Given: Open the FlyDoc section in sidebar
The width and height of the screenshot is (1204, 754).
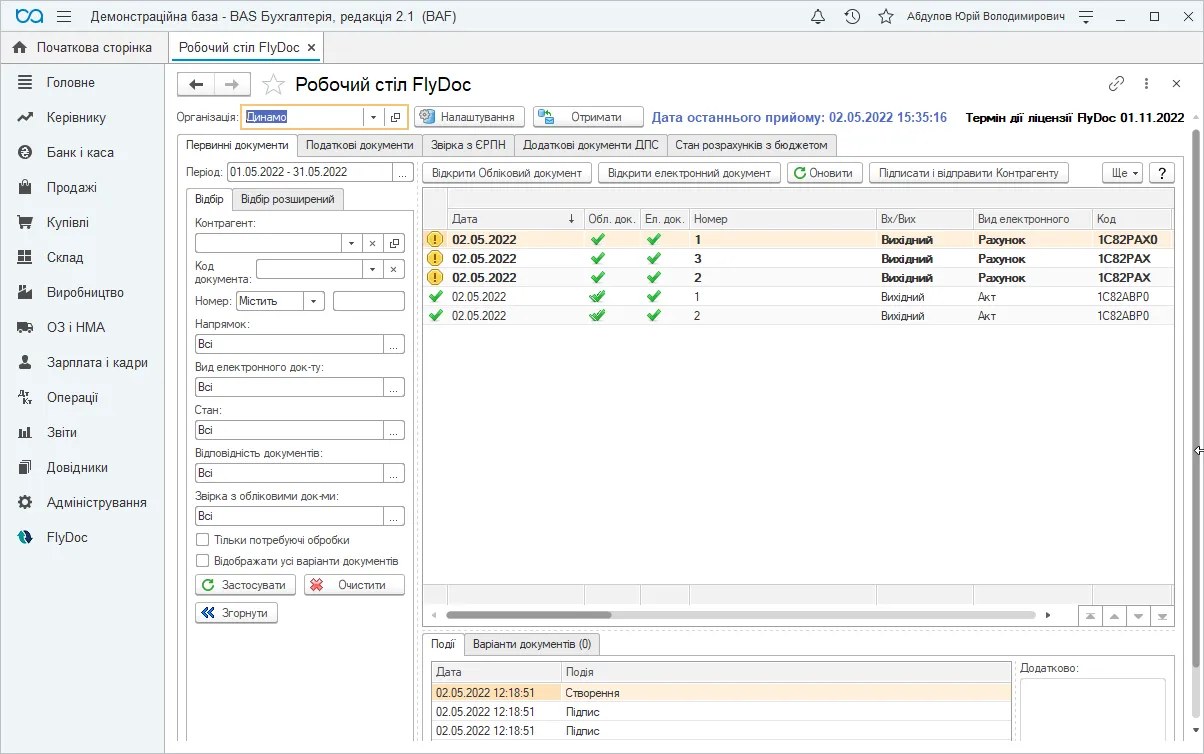Looking at the screenshot, I should point(67,537).
